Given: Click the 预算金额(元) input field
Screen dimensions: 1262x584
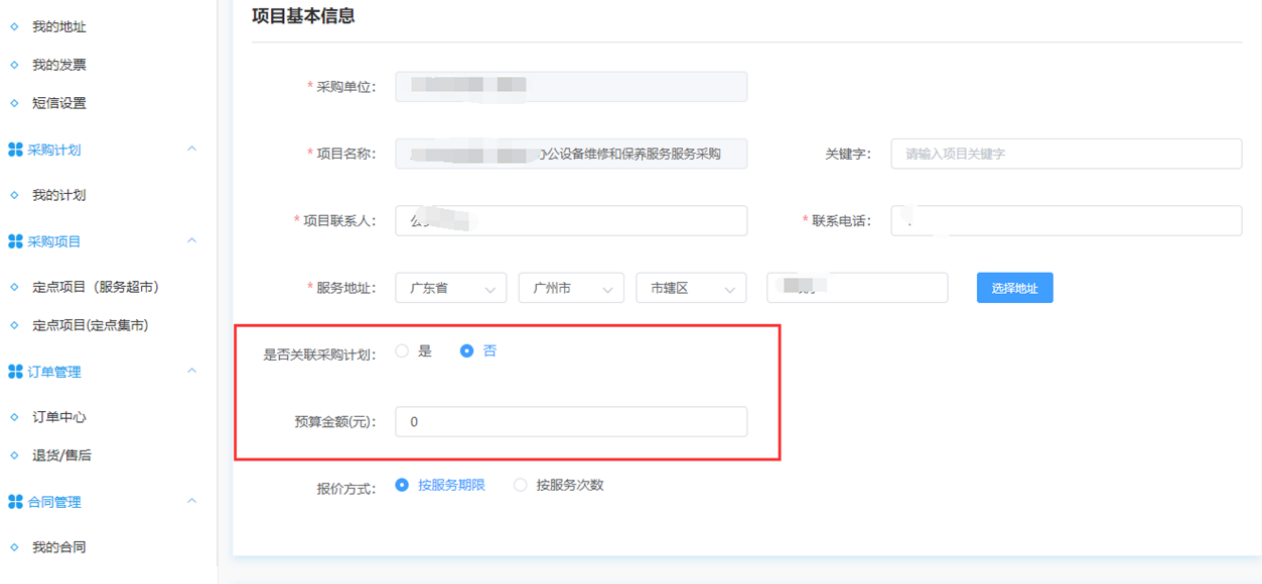Looking at the screenshot, I should tap(570, 422).
